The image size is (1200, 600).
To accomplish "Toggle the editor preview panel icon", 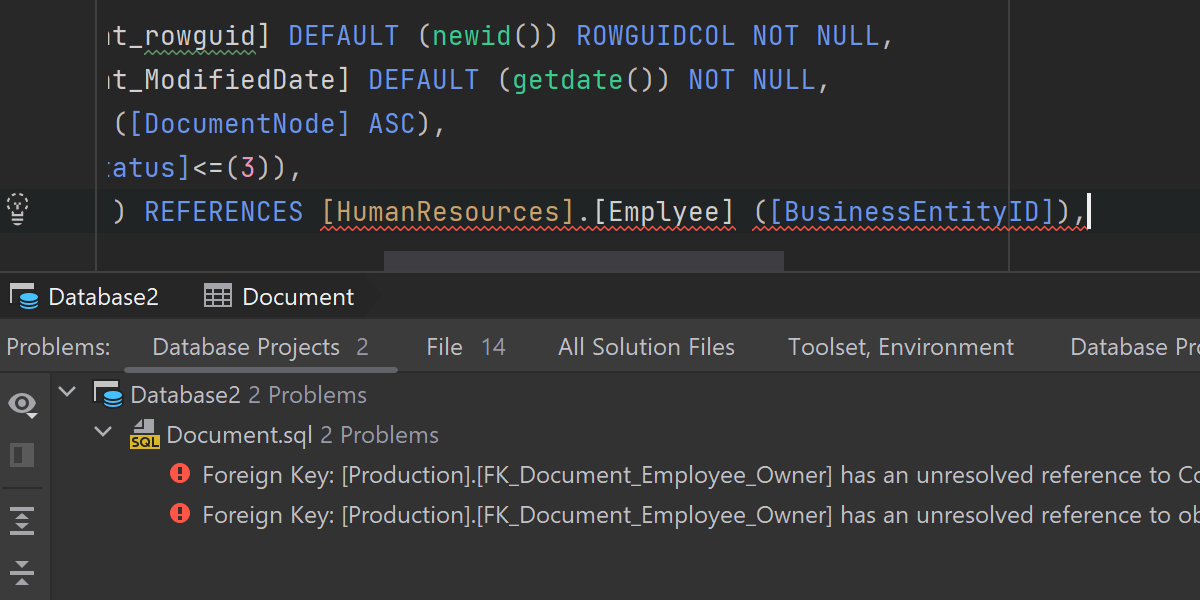I will click(22, 456).
